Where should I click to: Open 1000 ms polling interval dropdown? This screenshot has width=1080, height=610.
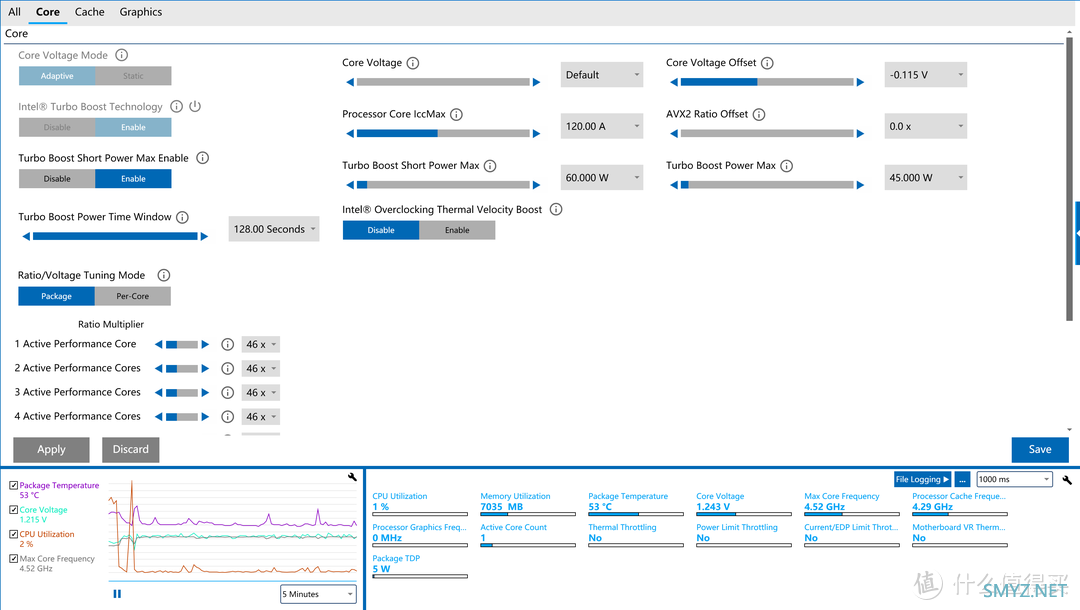coord(1015,479)
